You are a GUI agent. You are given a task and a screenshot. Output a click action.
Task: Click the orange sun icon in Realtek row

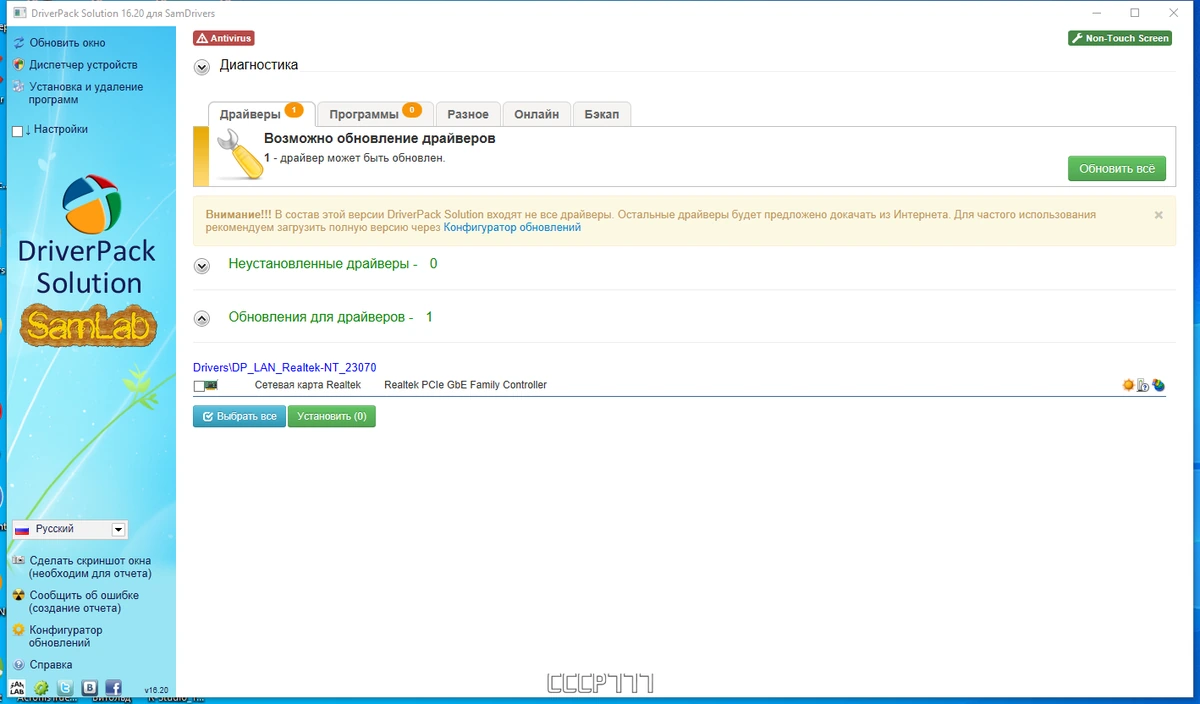(1129, 385)
